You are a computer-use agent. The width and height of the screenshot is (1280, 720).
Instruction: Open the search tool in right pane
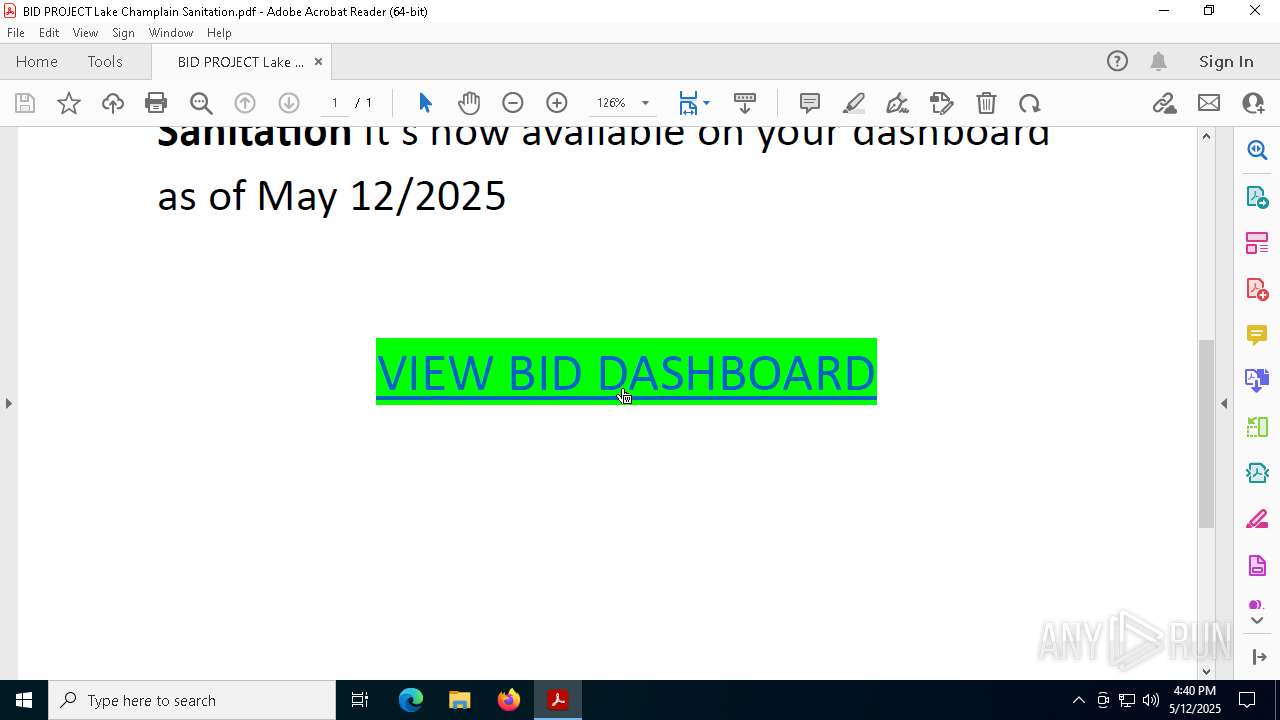tap(1257, 150)
